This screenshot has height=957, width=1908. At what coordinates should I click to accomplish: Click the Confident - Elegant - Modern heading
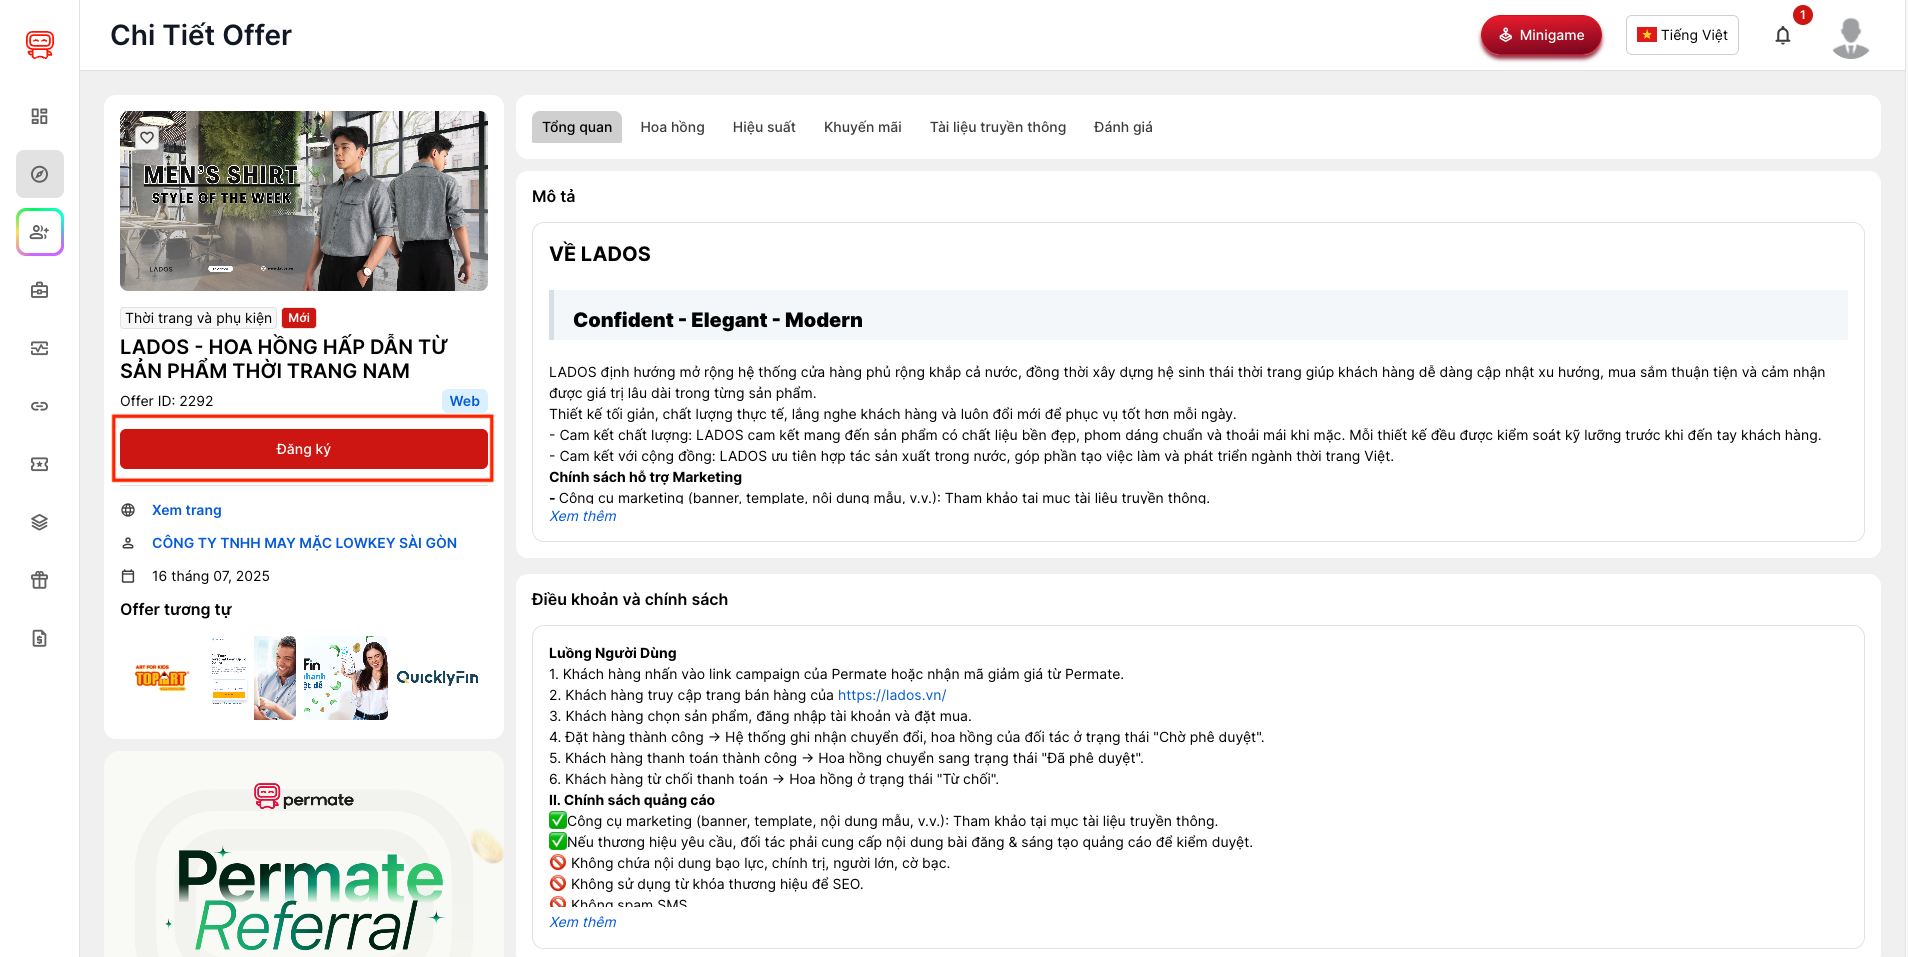[x=718, y=320]
